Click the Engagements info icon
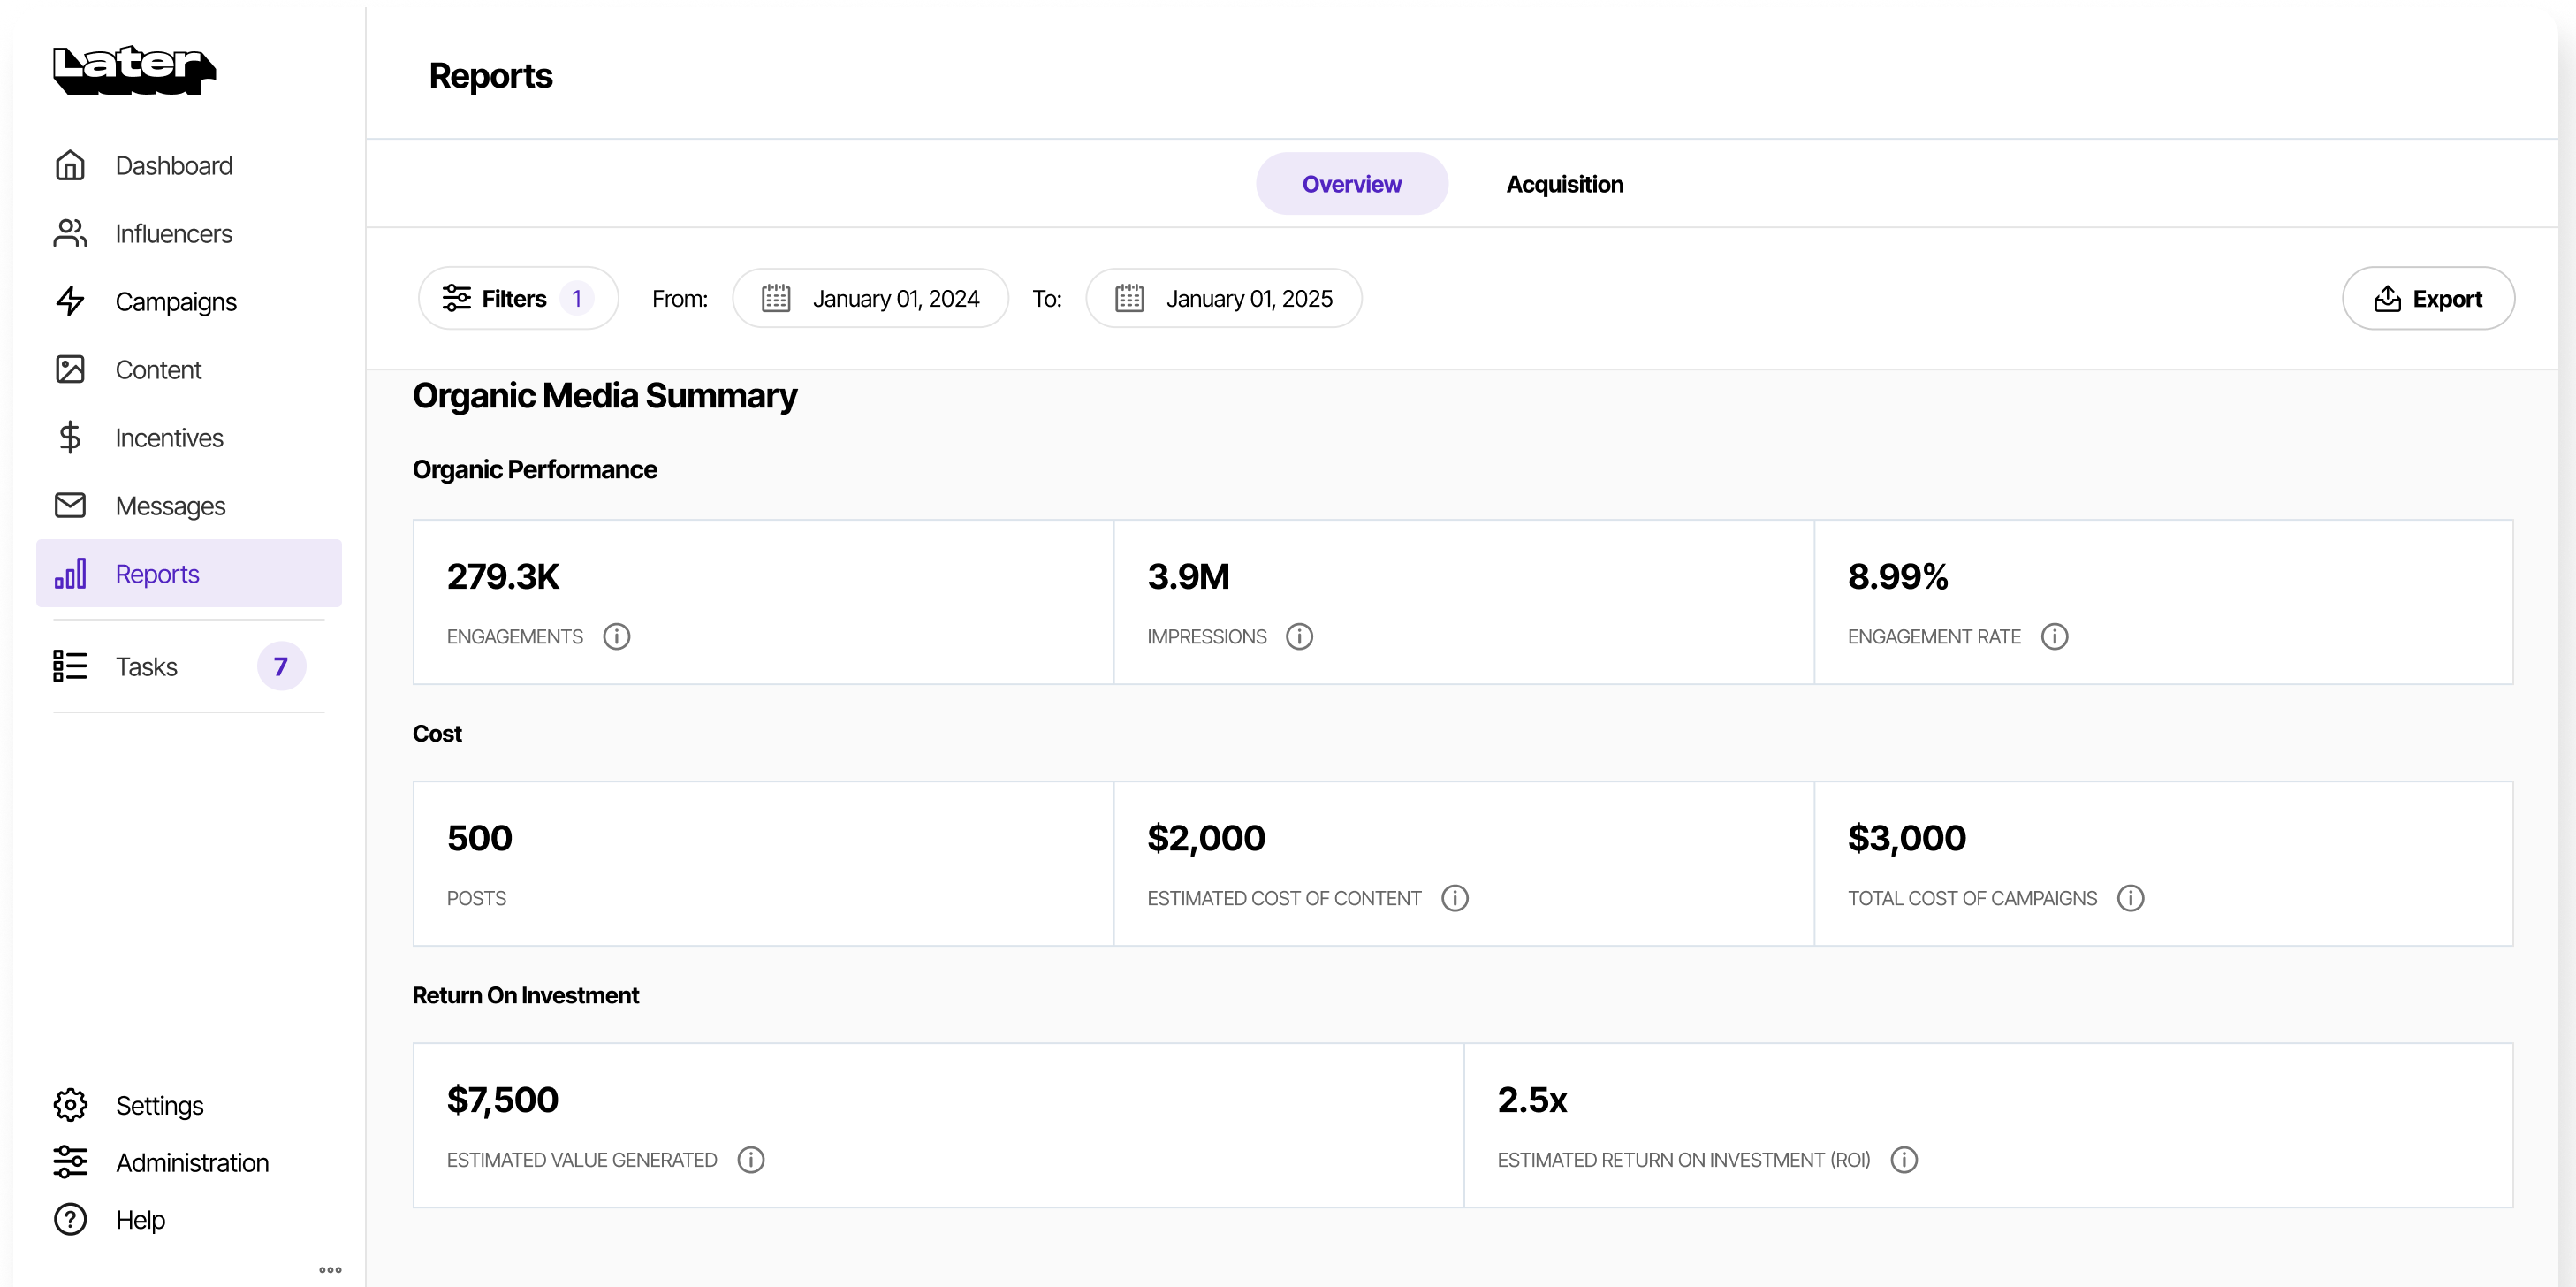The image size is (2576, 1287). (616, 637)
